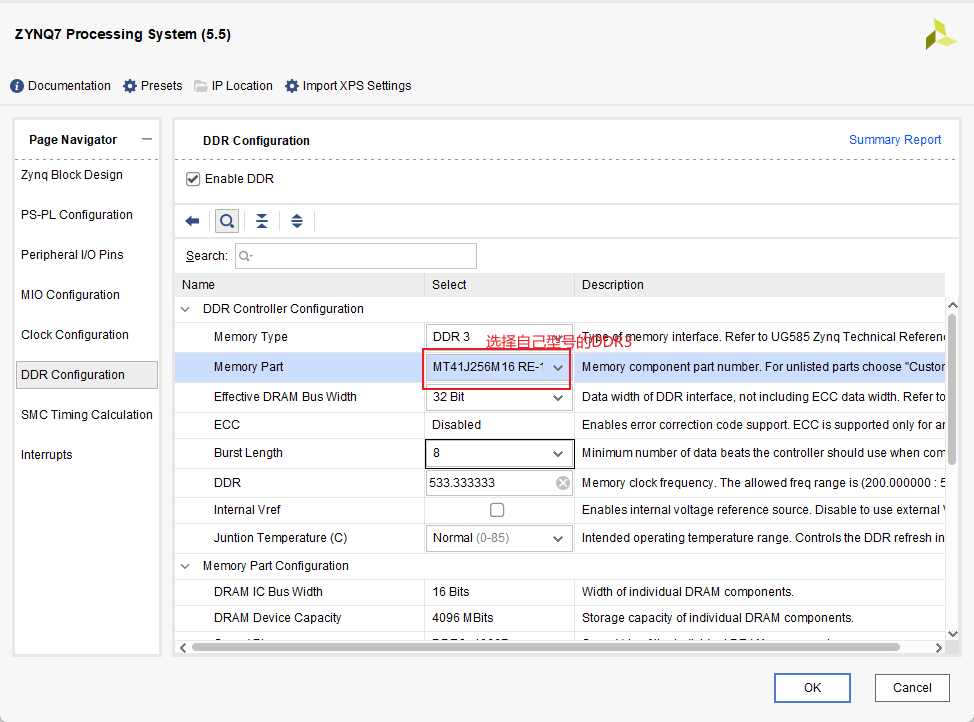
Task: Go to MIO Configuration page
Action: pos(70,295)
